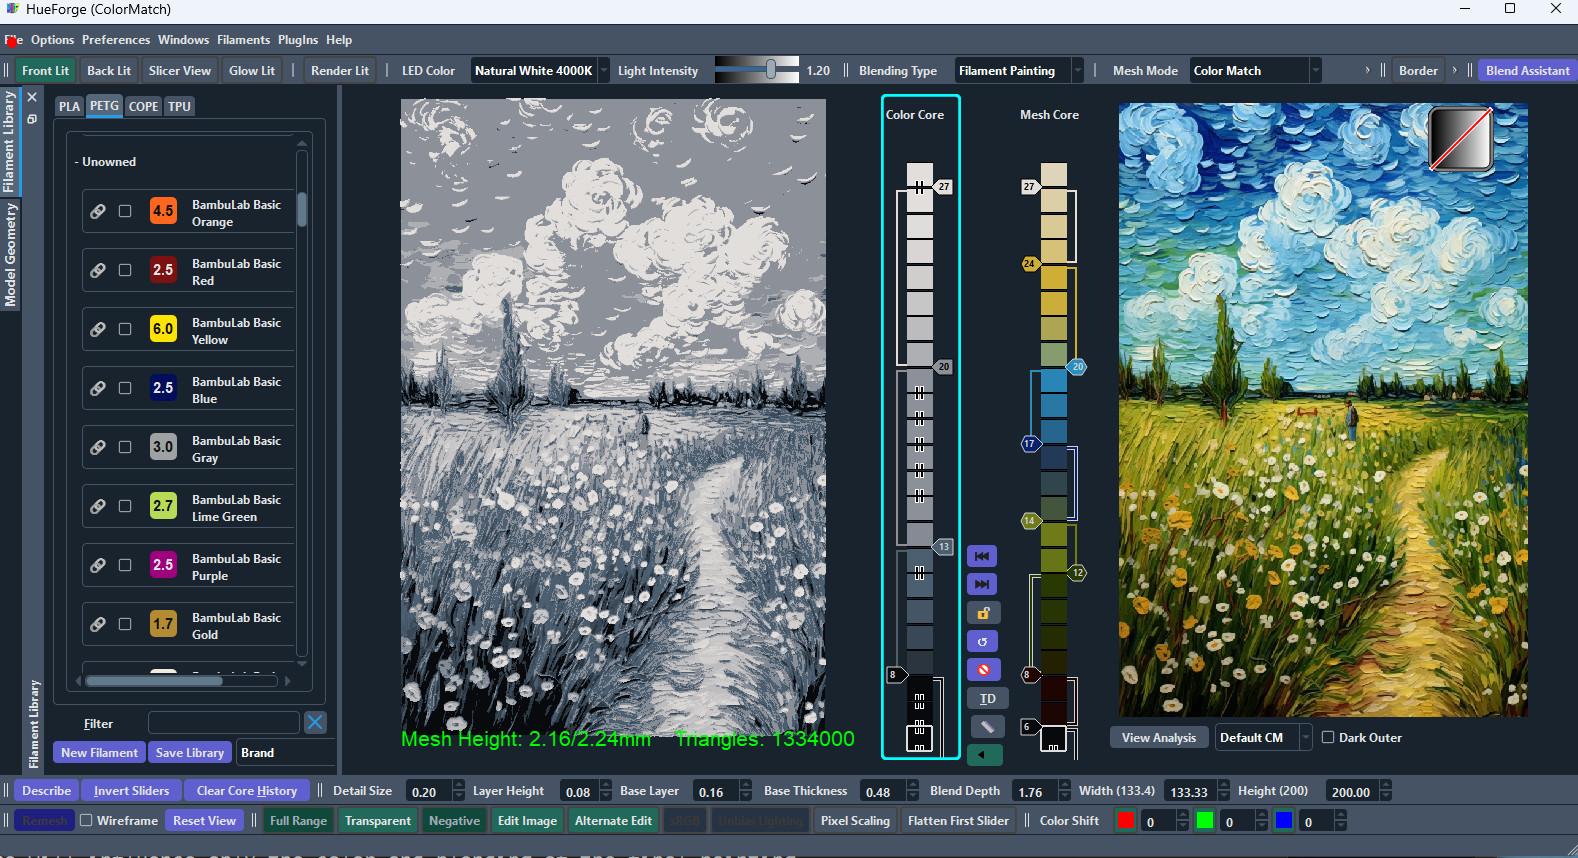Click the Light Intensity slider handle

tap(771, 70)
